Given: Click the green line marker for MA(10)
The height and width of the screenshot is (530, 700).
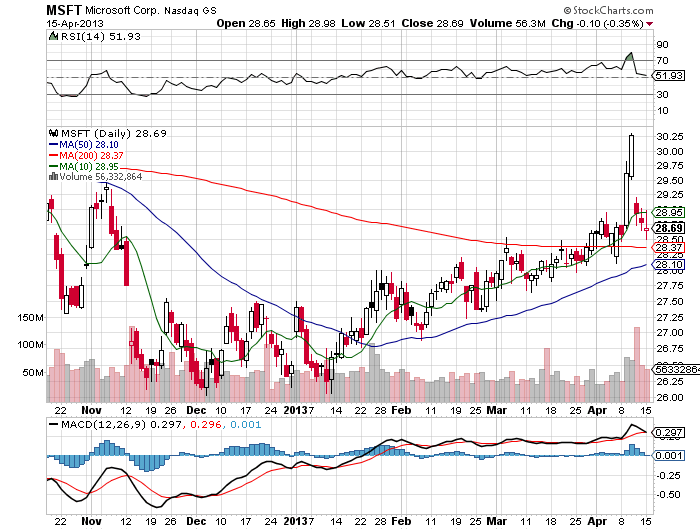Looking at the screenshot, I should [53, 167].
